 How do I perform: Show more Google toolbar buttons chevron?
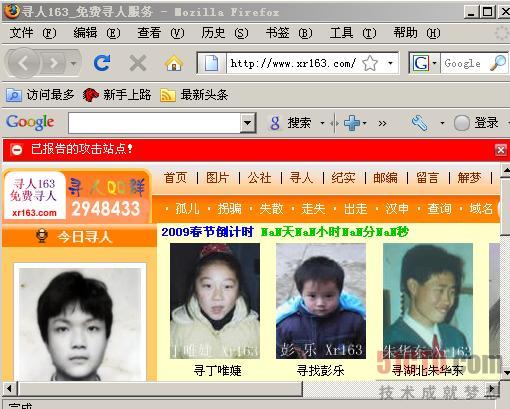tap(382, 124)
